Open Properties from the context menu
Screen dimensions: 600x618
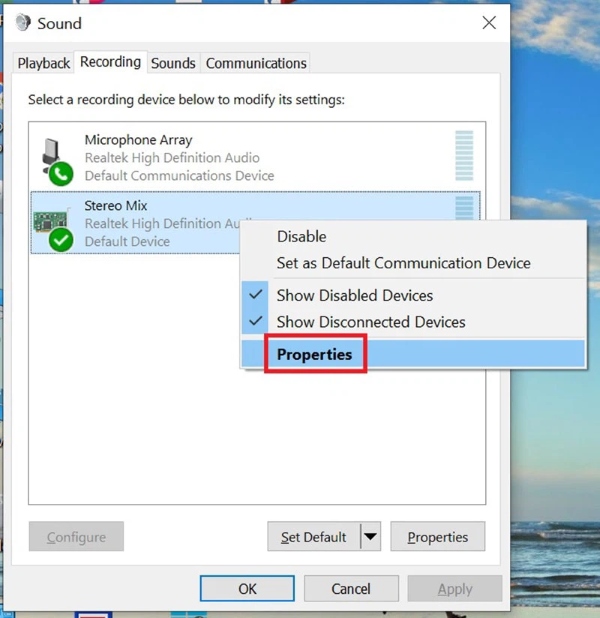[315, 354]
